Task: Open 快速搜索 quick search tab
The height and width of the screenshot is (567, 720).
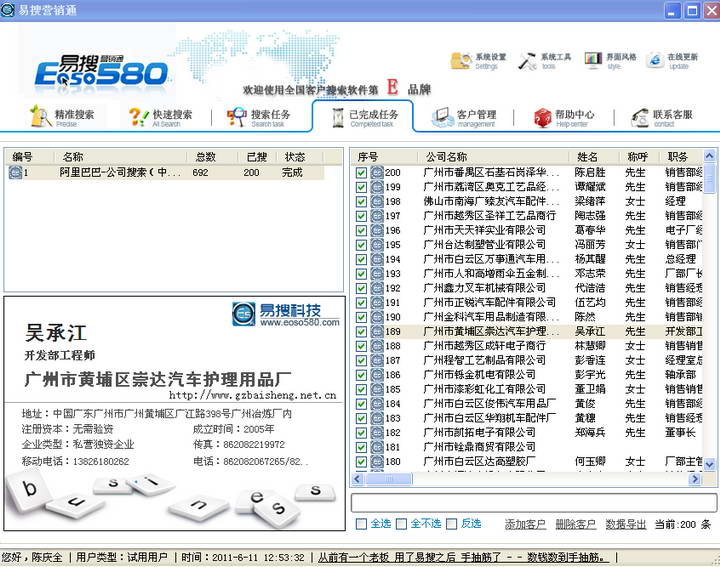Action: click(160, 117)
